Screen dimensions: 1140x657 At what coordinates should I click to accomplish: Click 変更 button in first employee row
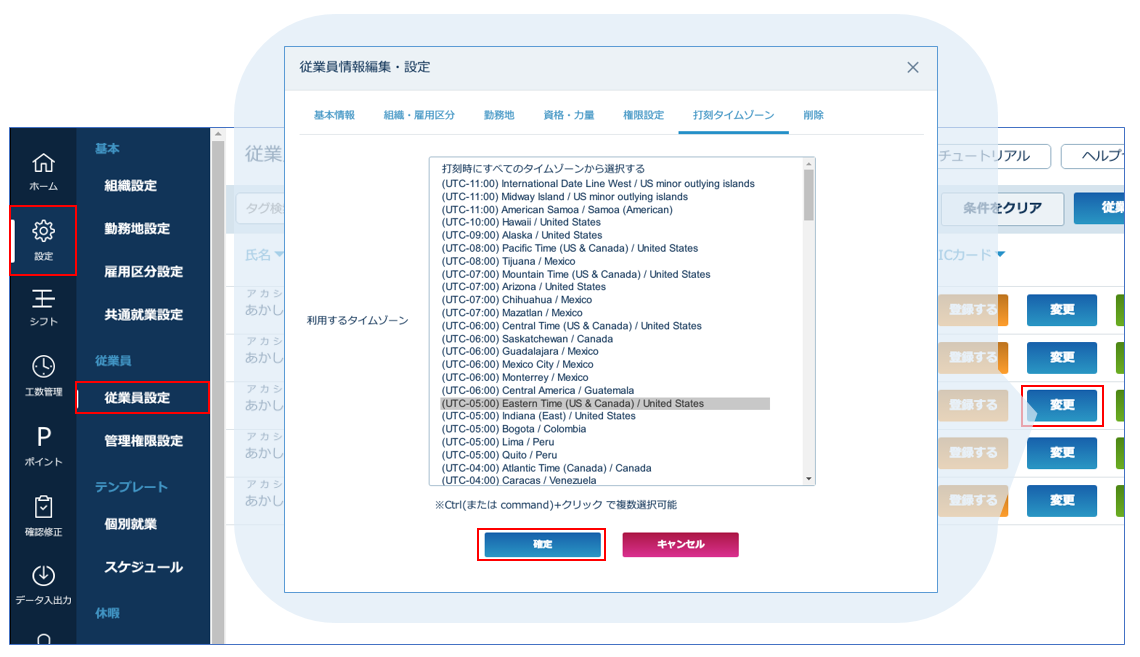(x=1061, y=310)
